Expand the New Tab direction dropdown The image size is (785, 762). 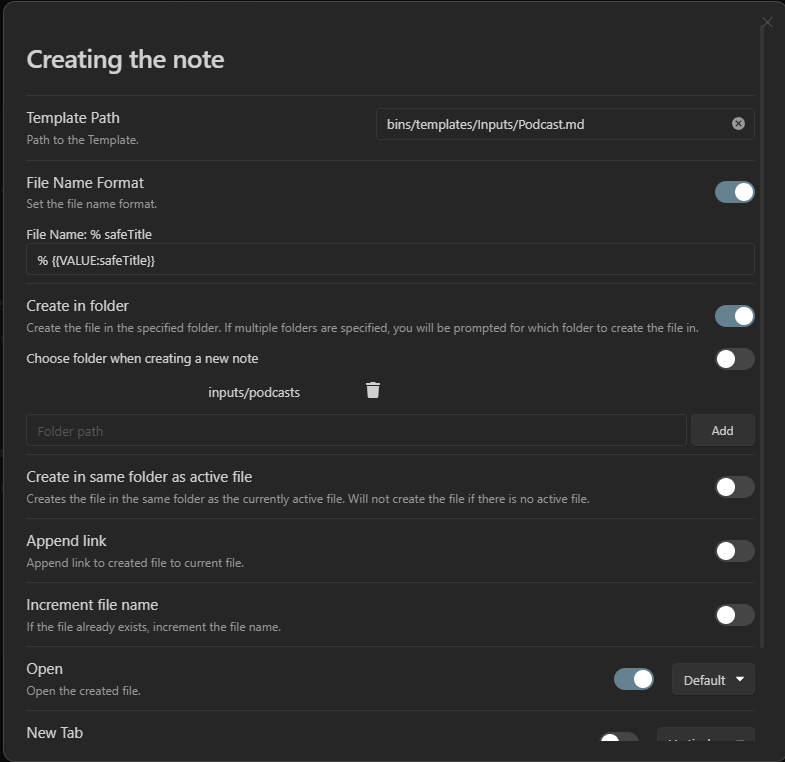point(705,742)
